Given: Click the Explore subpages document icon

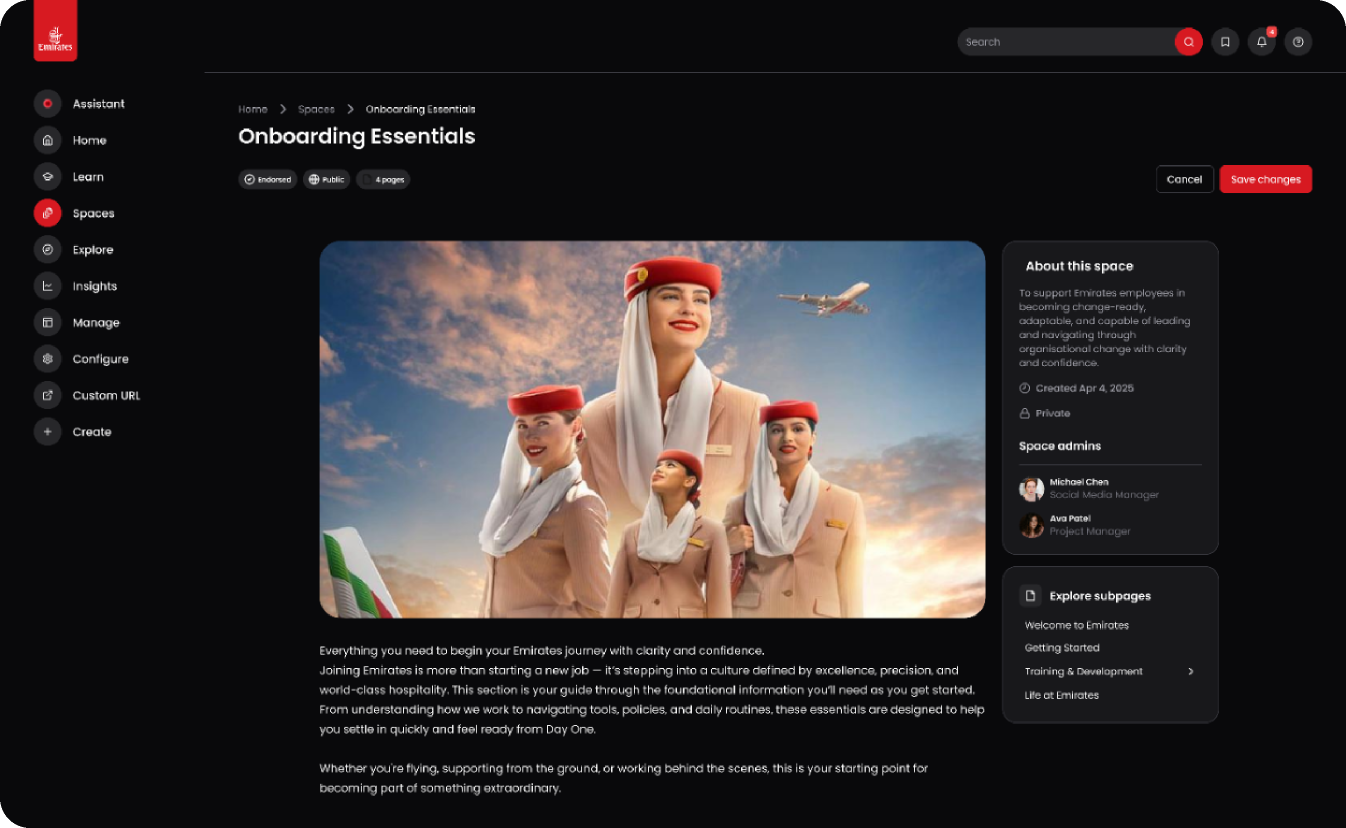Looking at the screenshot, I should click(1030, 596).
